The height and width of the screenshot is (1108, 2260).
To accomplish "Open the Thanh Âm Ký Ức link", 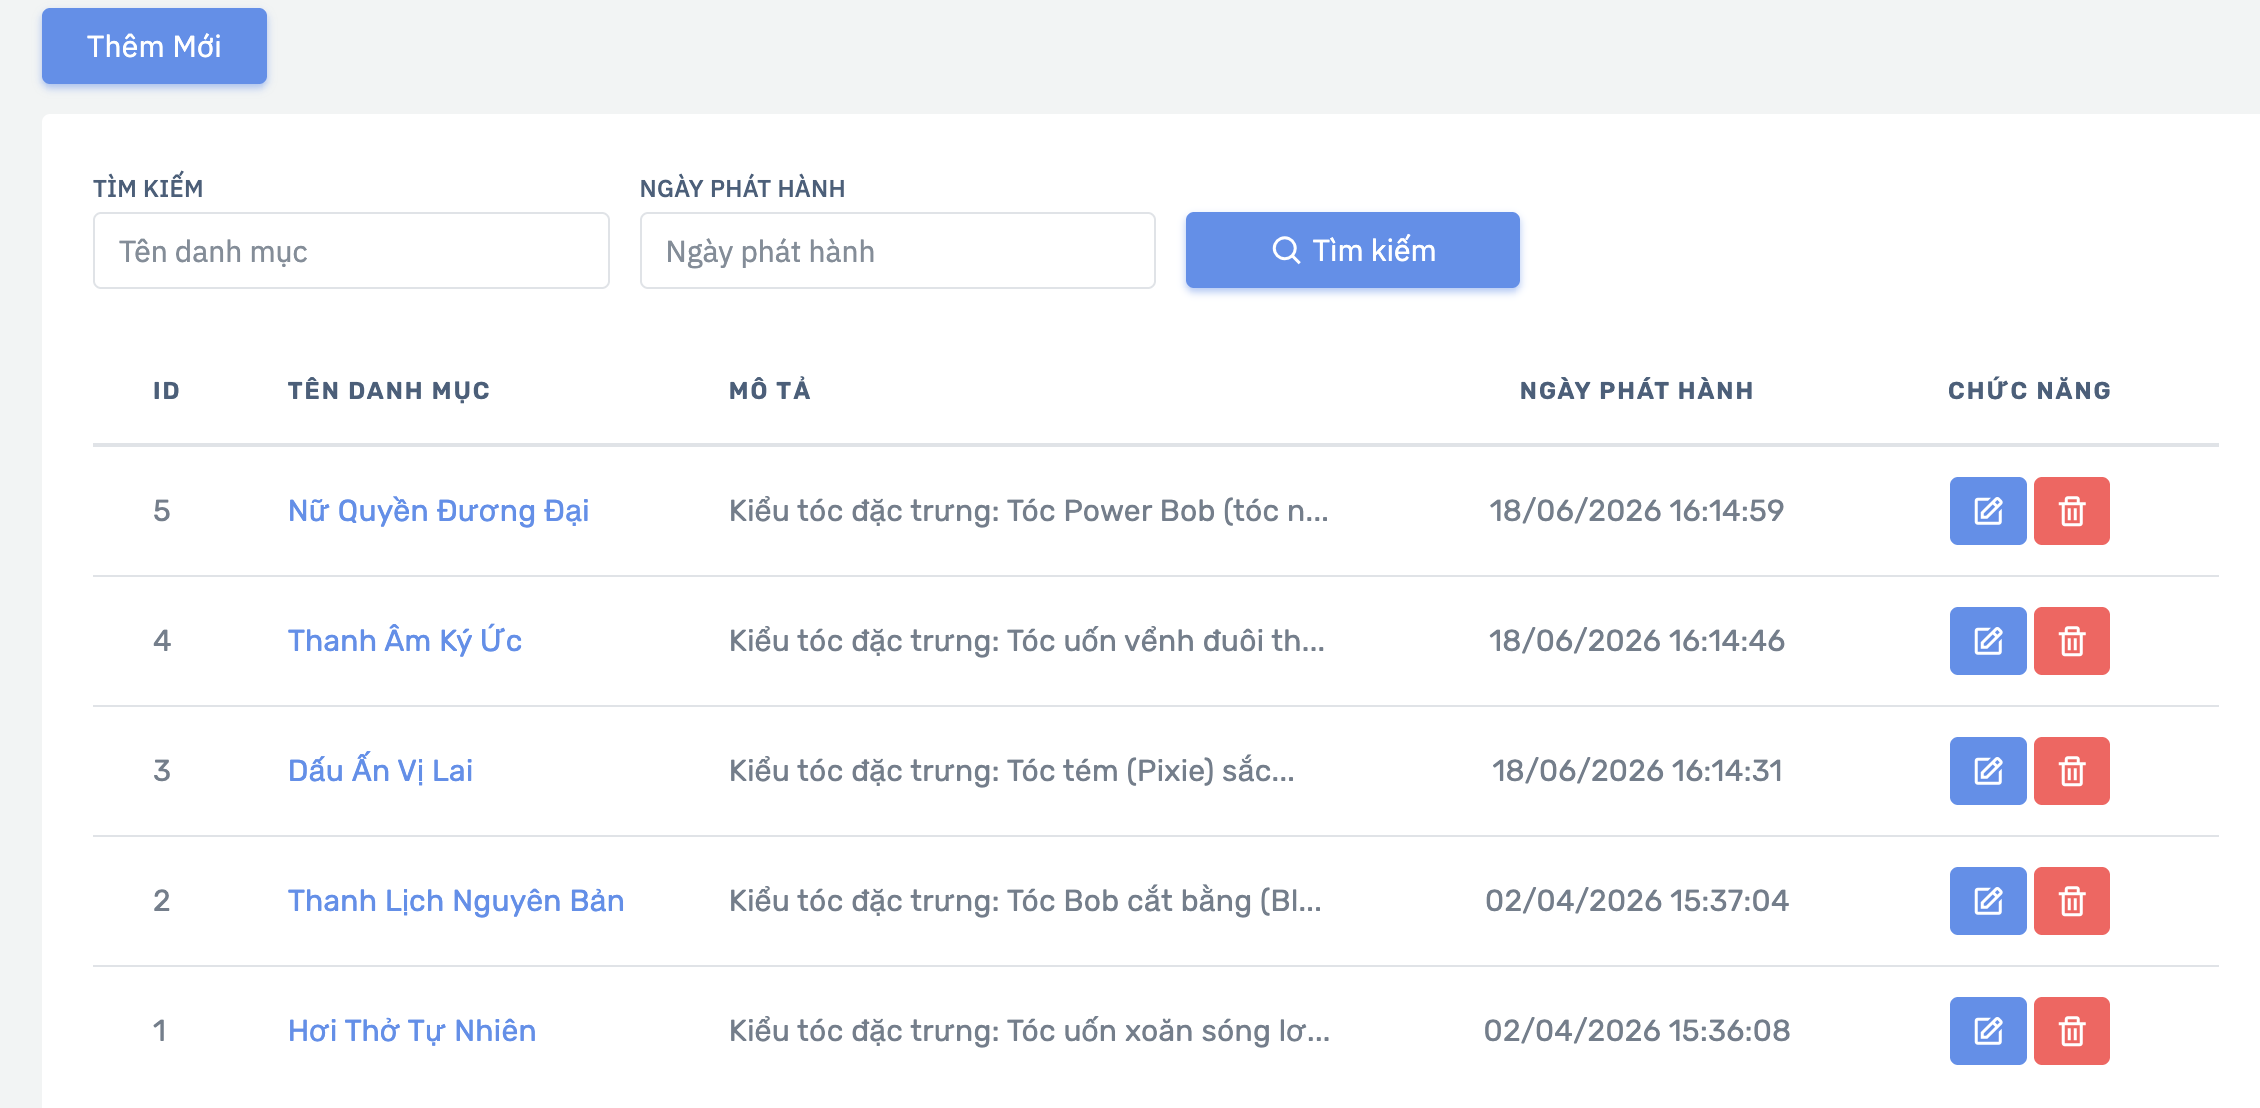I will point(405,641).
